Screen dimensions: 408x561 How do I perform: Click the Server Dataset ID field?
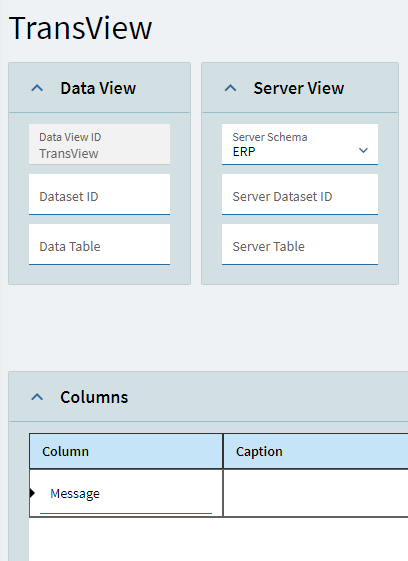click(300, 195)
